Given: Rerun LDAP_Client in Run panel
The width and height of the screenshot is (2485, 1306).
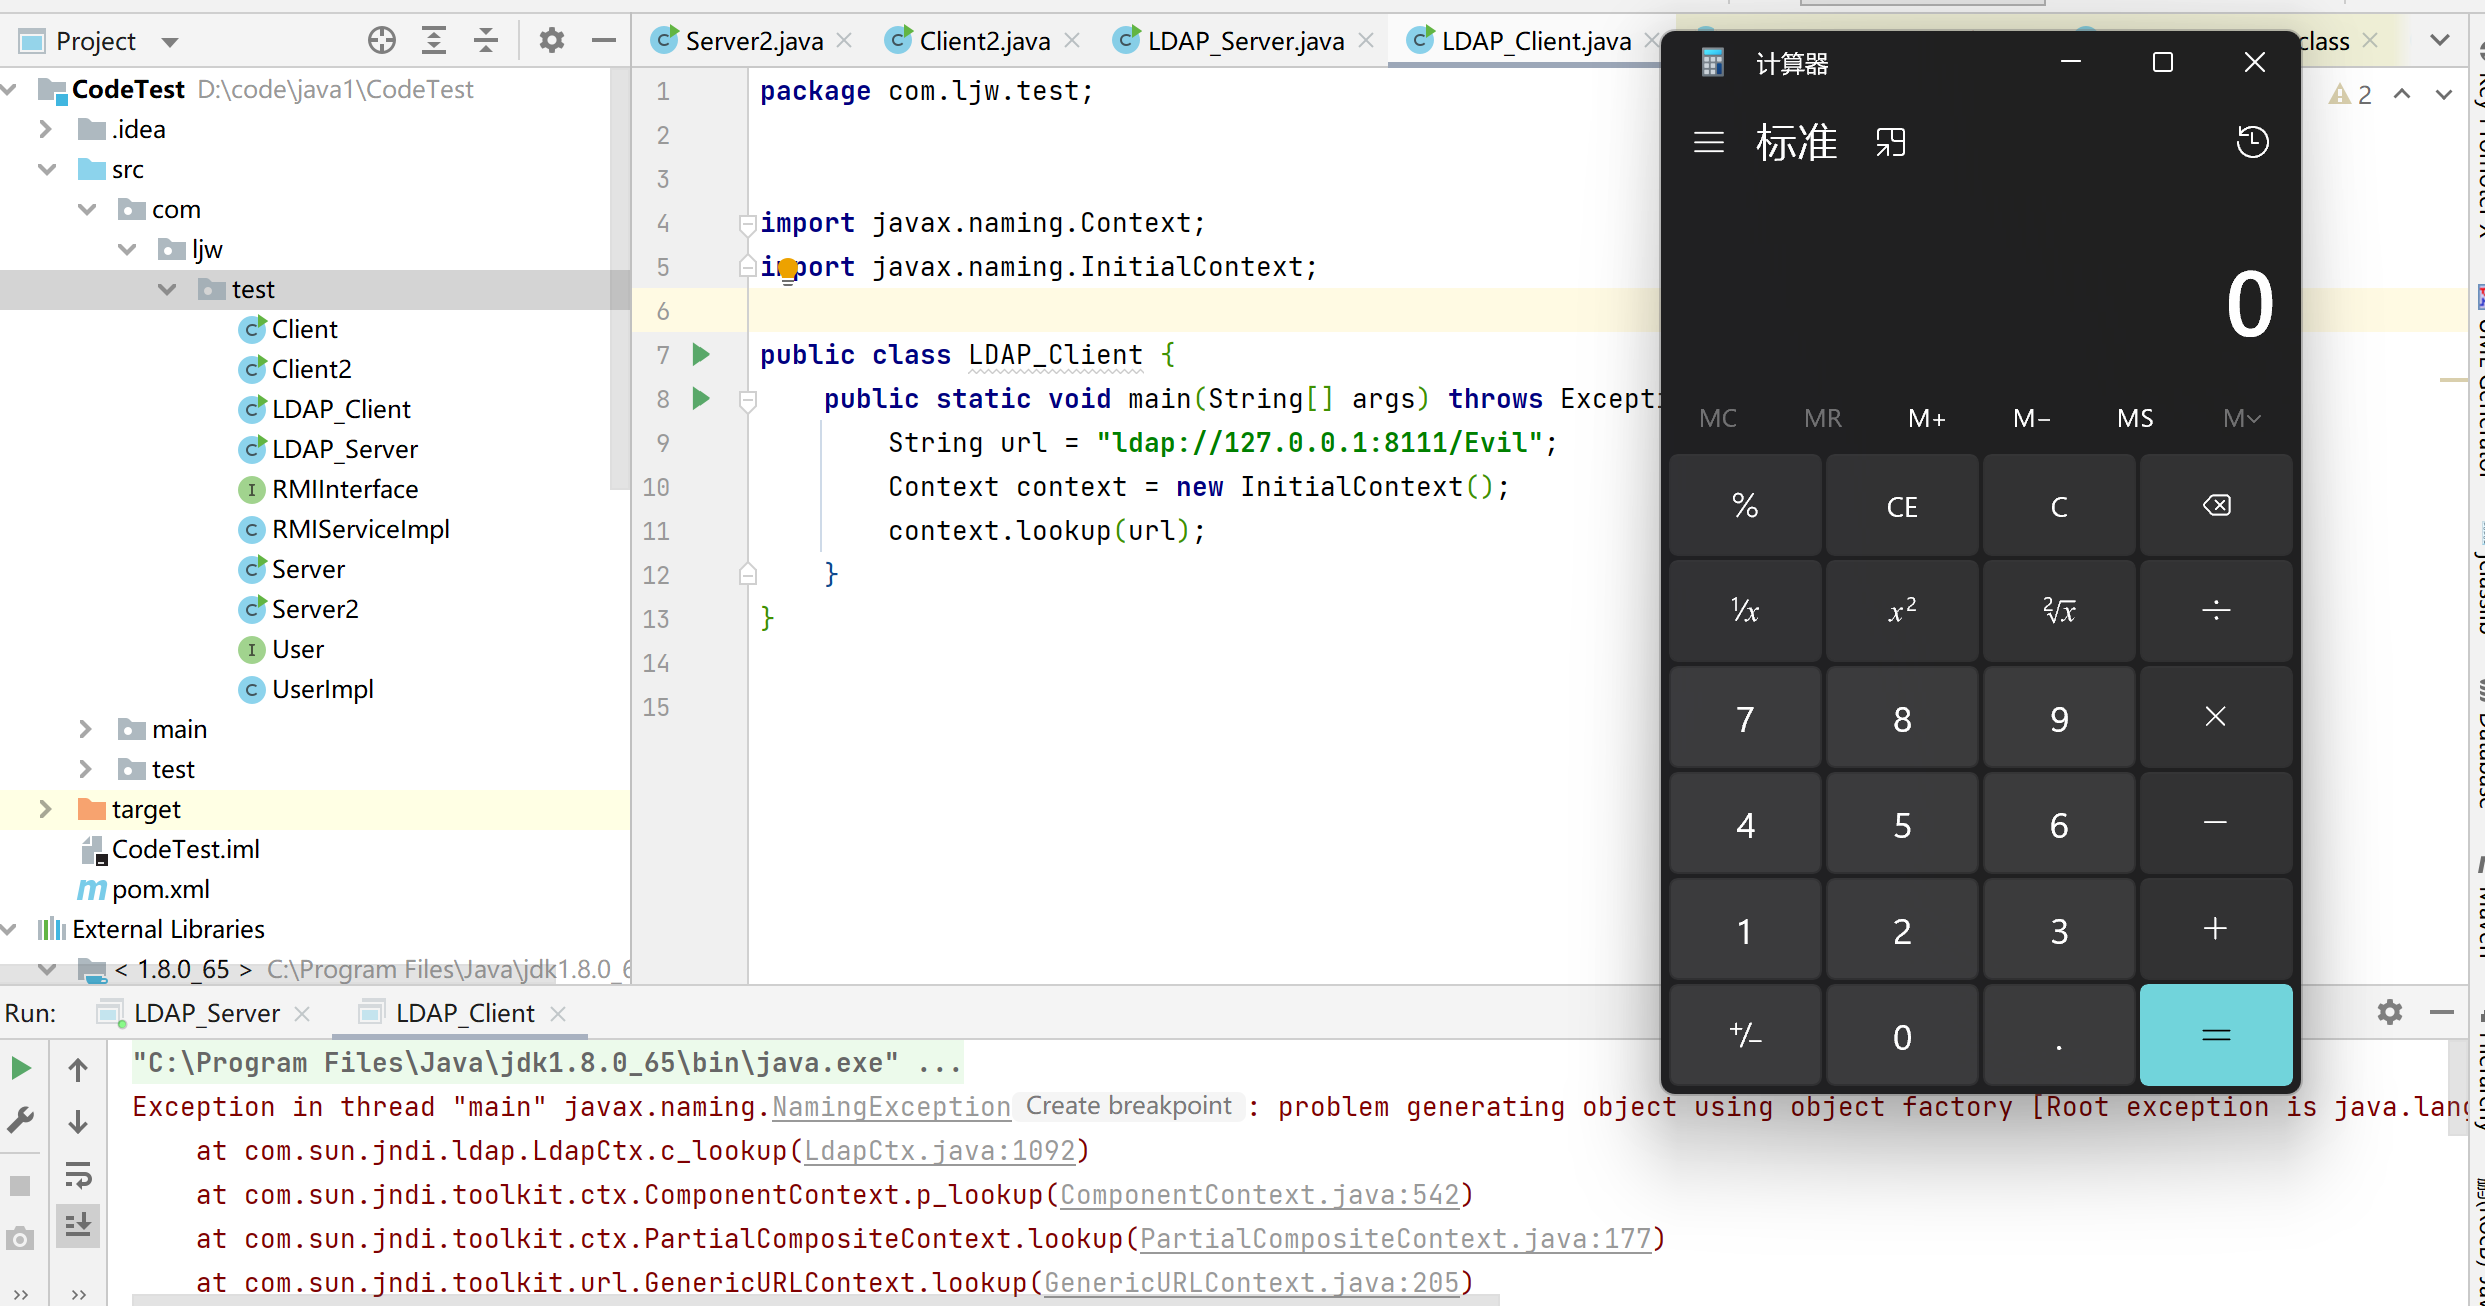Looking at the screenshot, I should click(x=20, y=1068).
